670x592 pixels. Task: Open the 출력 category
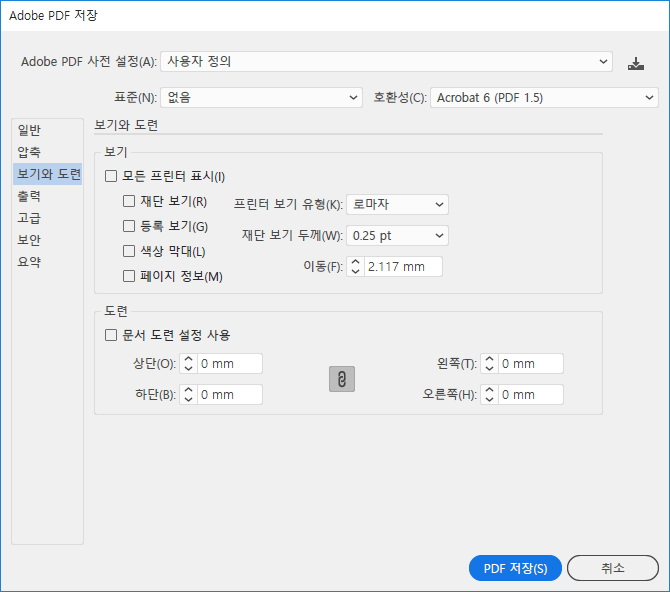pos(47,196)
